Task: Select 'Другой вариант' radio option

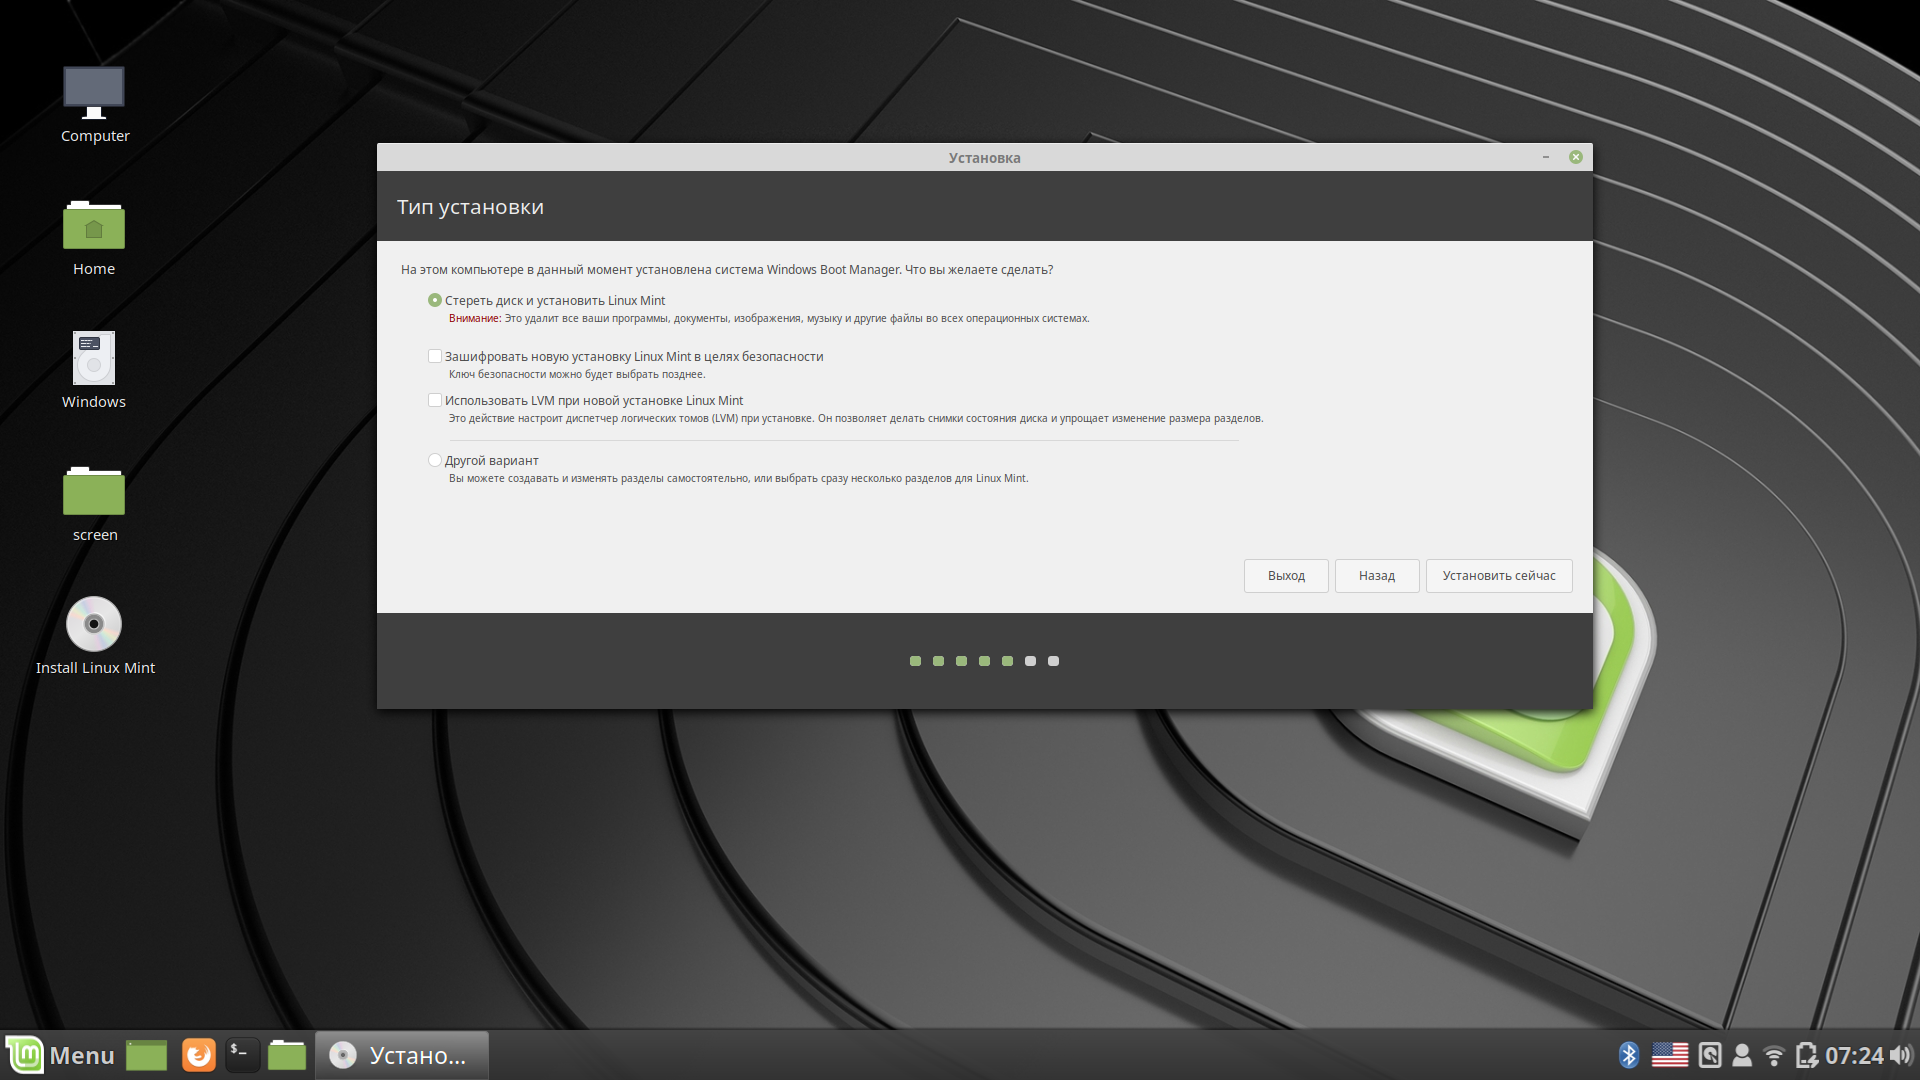Action: tap(435, 460)
